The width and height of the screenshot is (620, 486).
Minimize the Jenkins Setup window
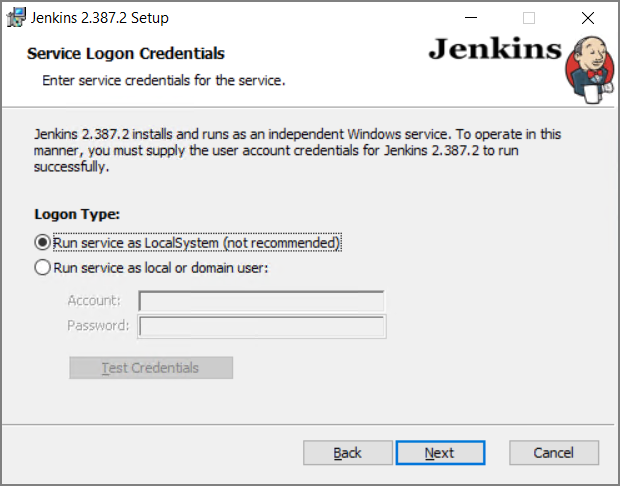[x=471, y=18]
